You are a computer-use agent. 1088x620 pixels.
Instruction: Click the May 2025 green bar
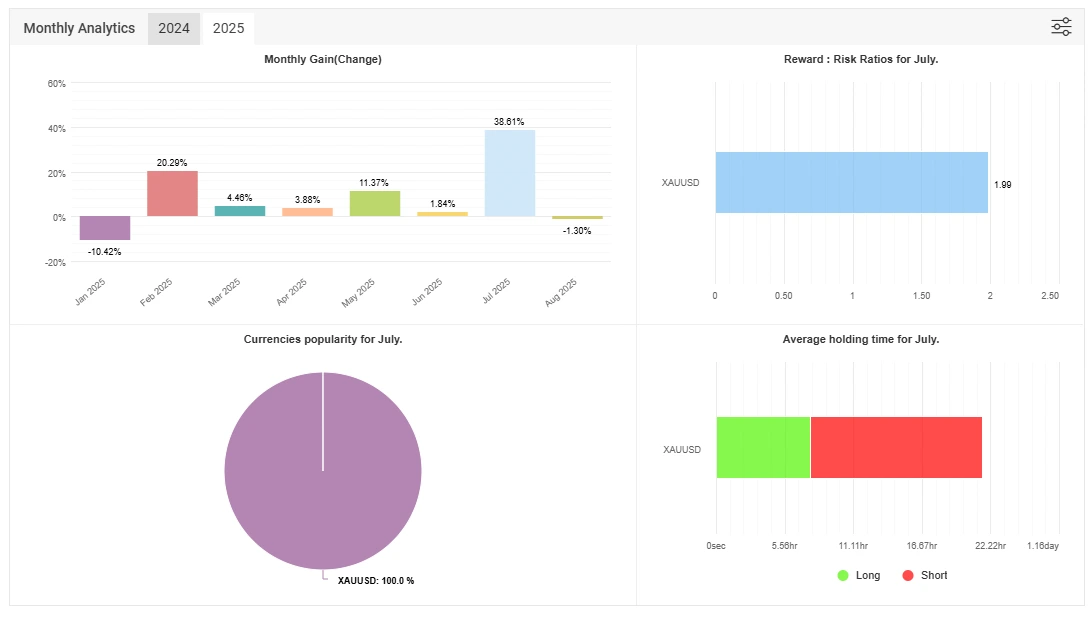375,204
